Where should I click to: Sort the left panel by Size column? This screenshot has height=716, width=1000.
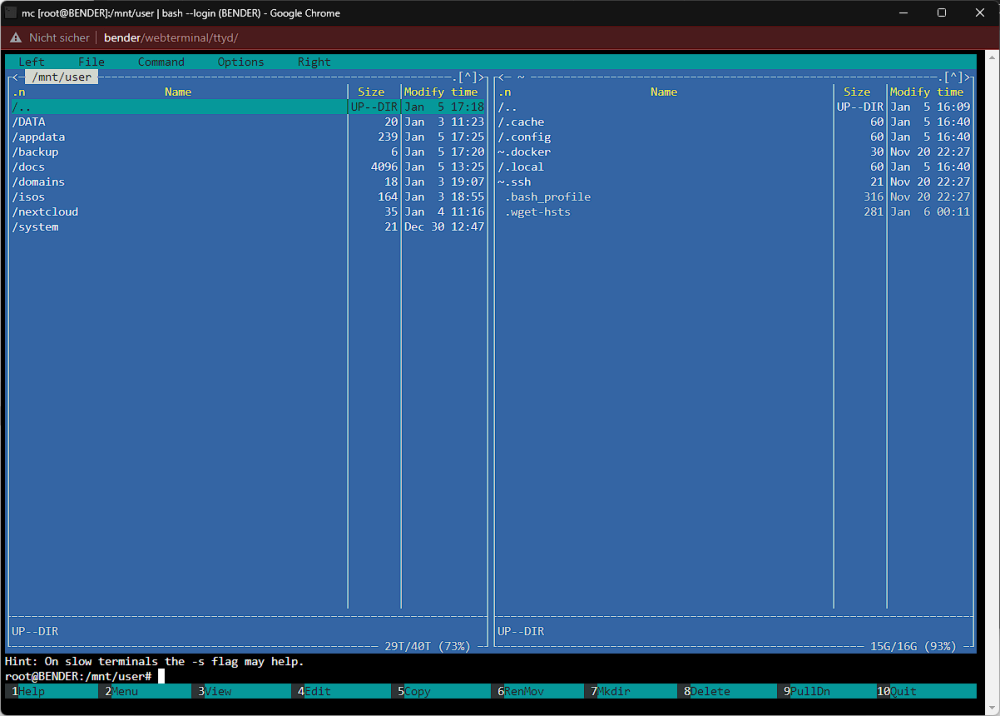[x=371, y=92]
